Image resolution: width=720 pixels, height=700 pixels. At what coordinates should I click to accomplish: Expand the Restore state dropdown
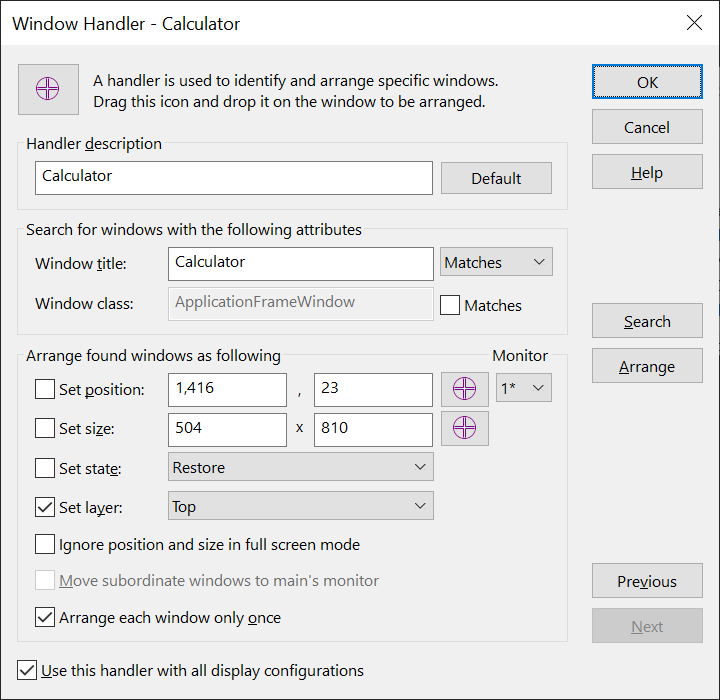click(x=301, y=467)
